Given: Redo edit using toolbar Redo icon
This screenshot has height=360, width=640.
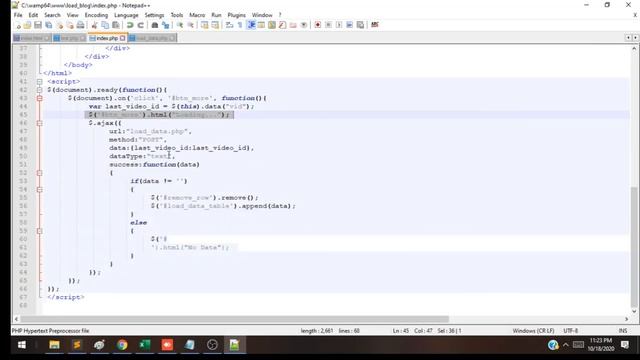Looking at the screenshot, I should [140, 25].
